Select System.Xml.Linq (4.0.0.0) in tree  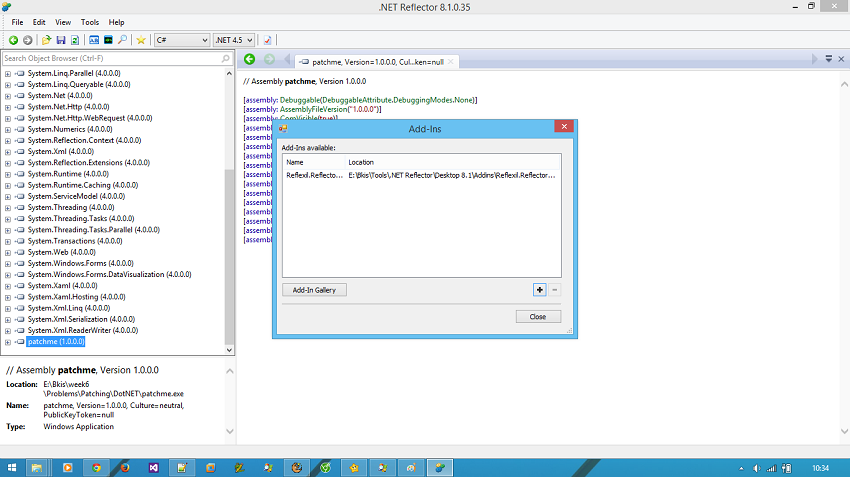[x=69, y=308]
